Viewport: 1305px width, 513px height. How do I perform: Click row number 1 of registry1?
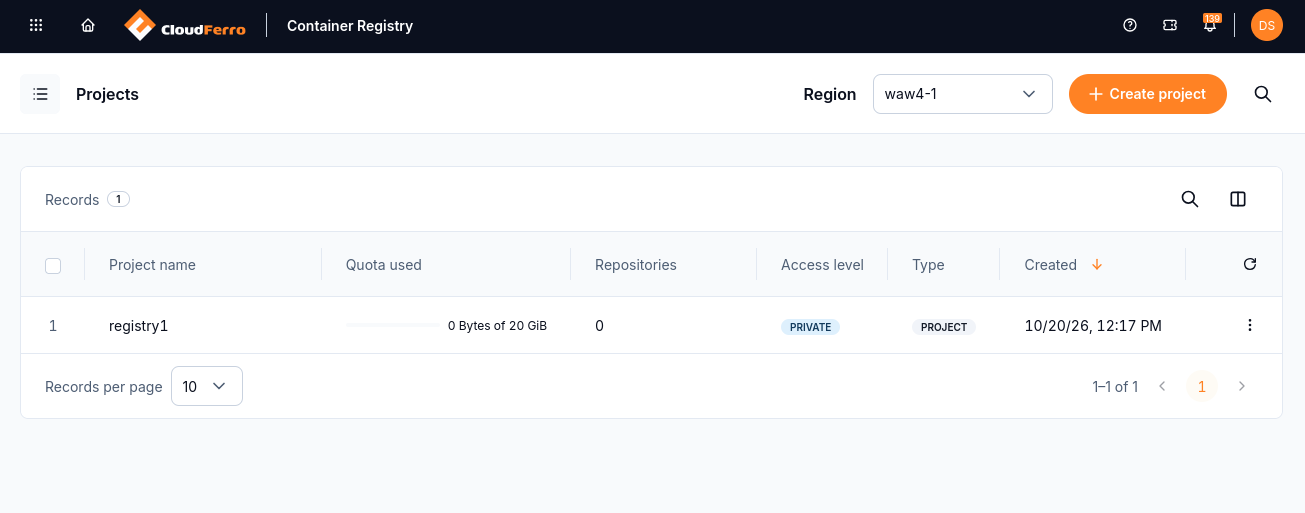click(53, 325)
